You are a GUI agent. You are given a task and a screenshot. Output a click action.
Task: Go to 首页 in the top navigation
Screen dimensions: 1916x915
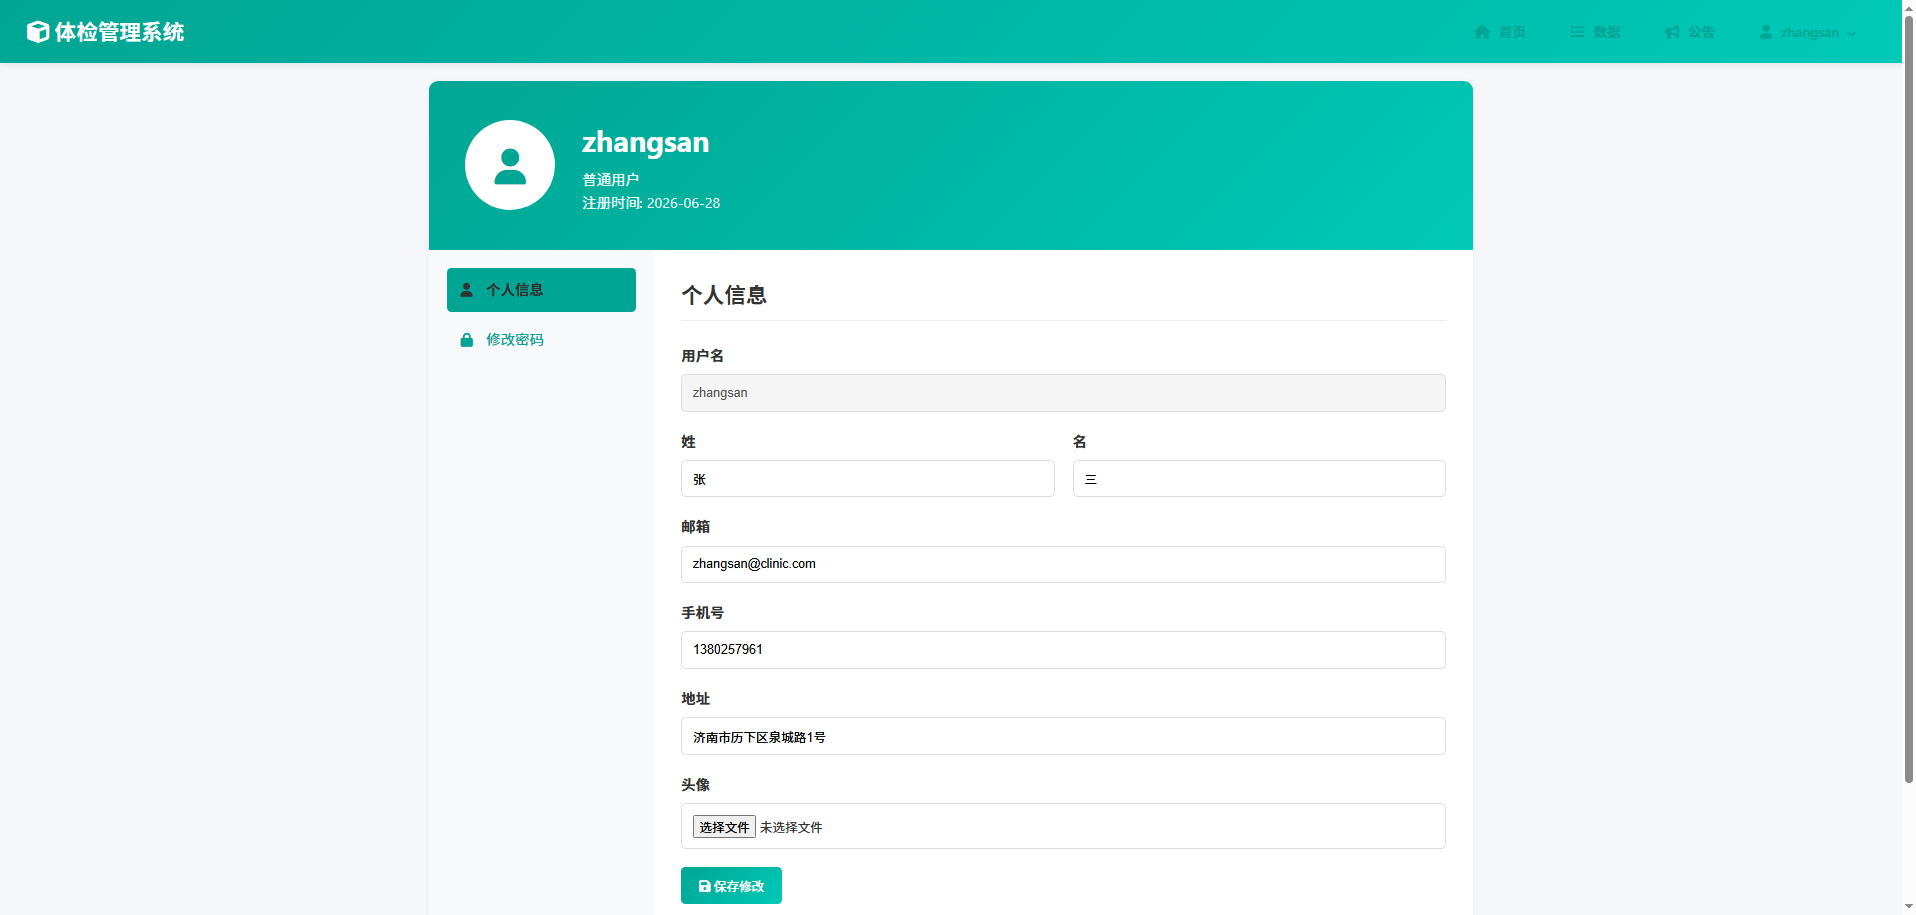1500,32
